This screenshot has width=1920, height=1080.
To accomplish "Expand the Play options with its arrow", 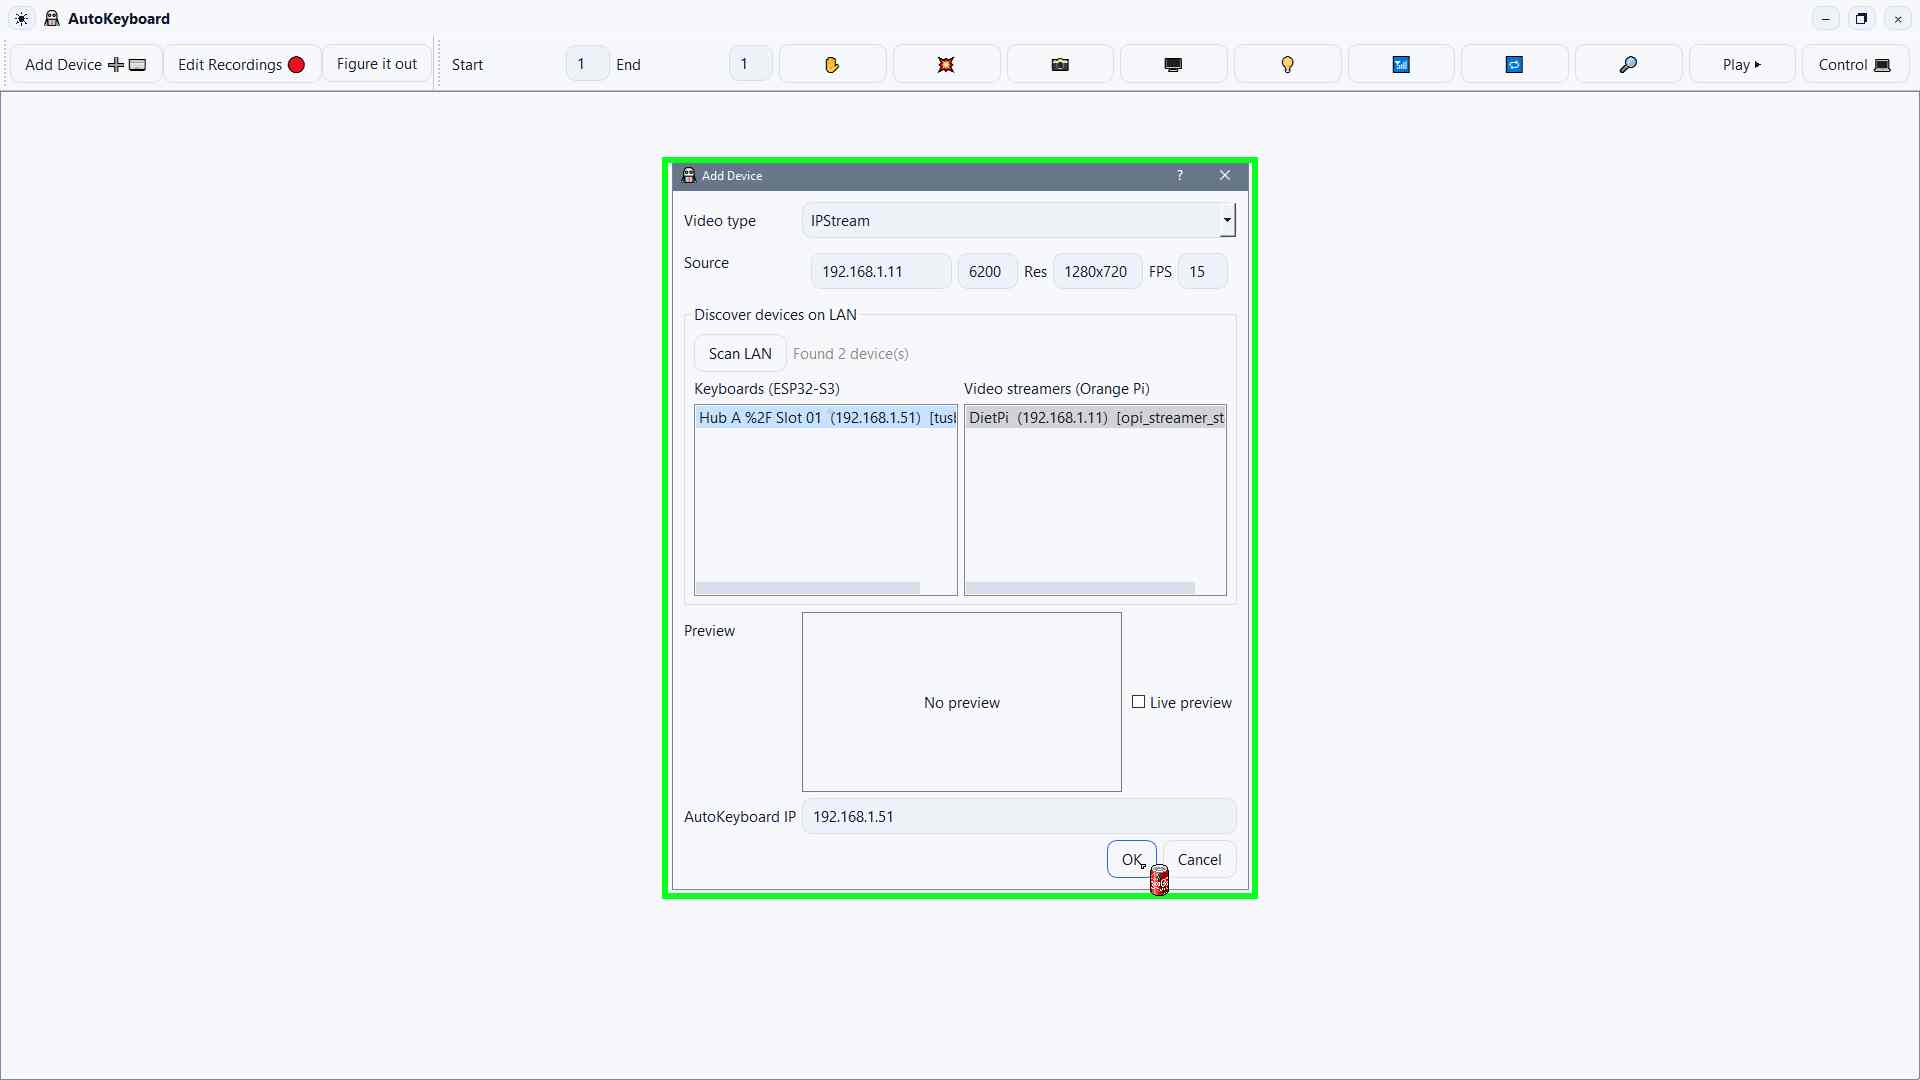I will [x=1757, y=63].
